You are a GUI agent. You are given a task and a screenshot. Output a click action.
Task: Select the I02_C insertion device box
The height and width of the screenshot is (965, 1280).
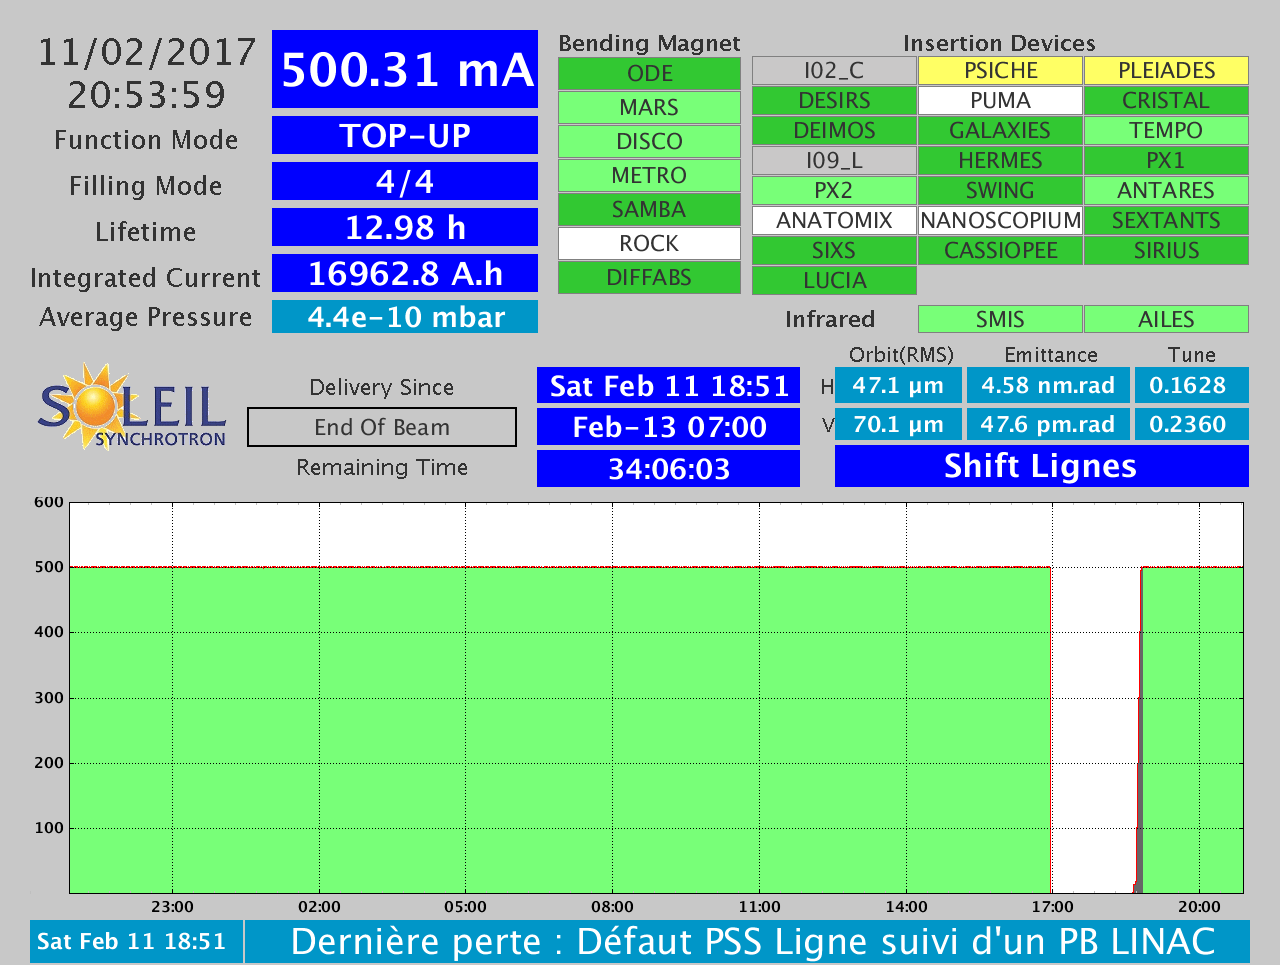[x=834, y=70]
